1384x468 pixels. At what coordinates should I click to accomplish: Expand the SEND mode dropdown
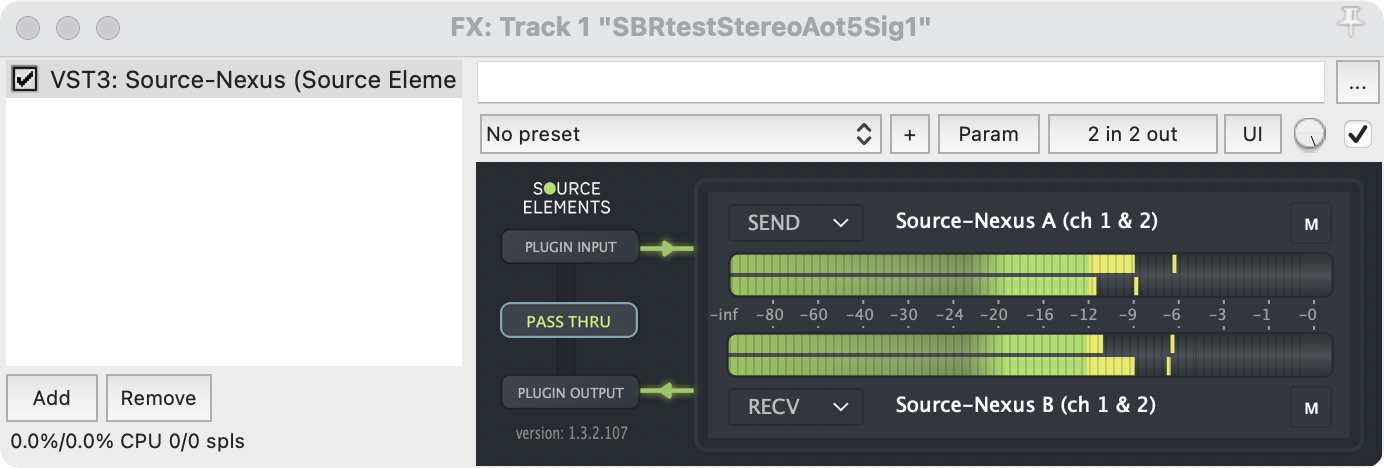pos(795,223)
